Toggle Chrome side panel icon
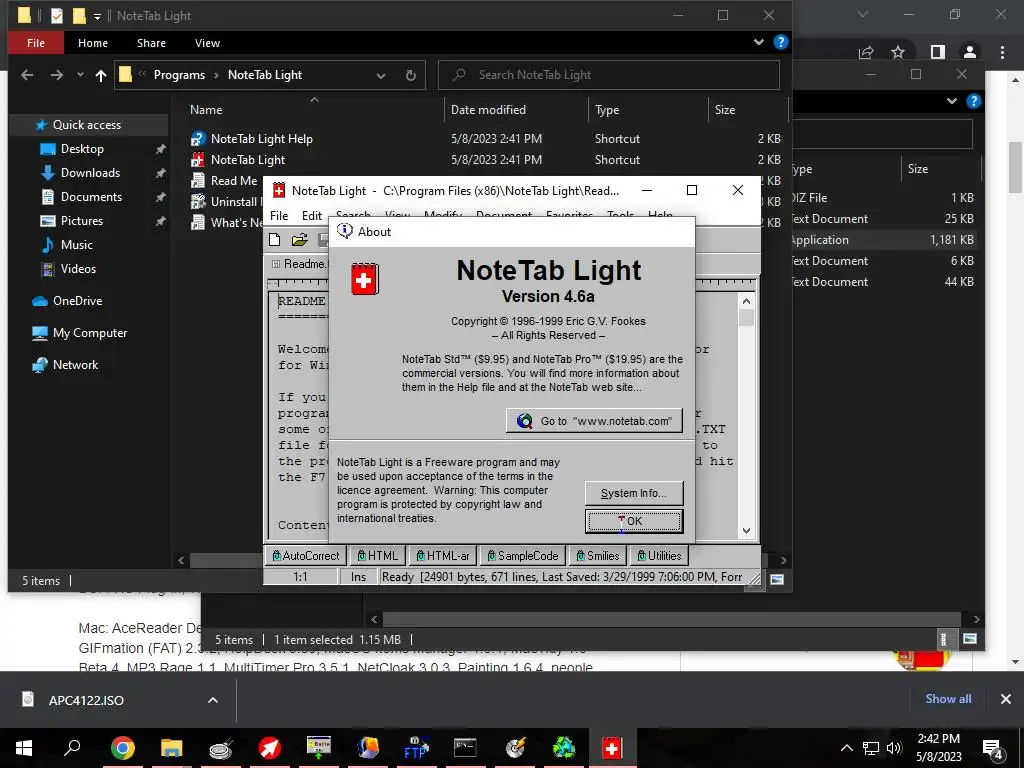Screen dimensions: 1024x768 938,52
